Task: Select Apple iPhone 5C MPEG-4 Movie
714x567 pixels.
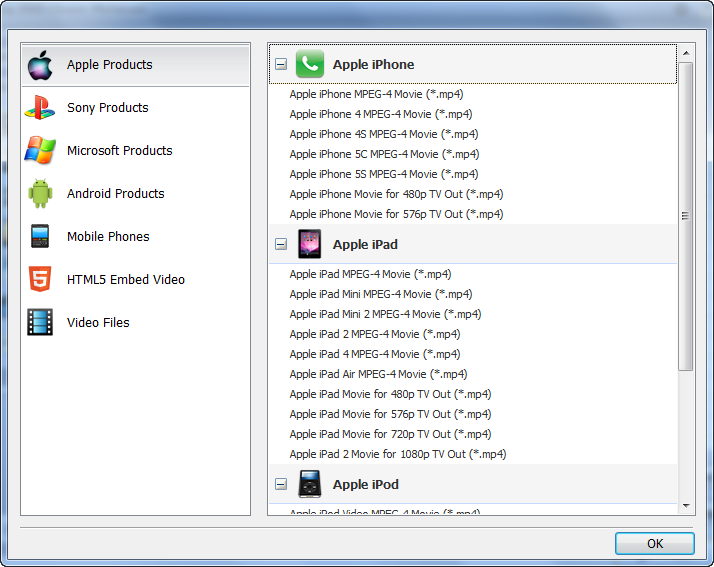Action: [384, 154]
